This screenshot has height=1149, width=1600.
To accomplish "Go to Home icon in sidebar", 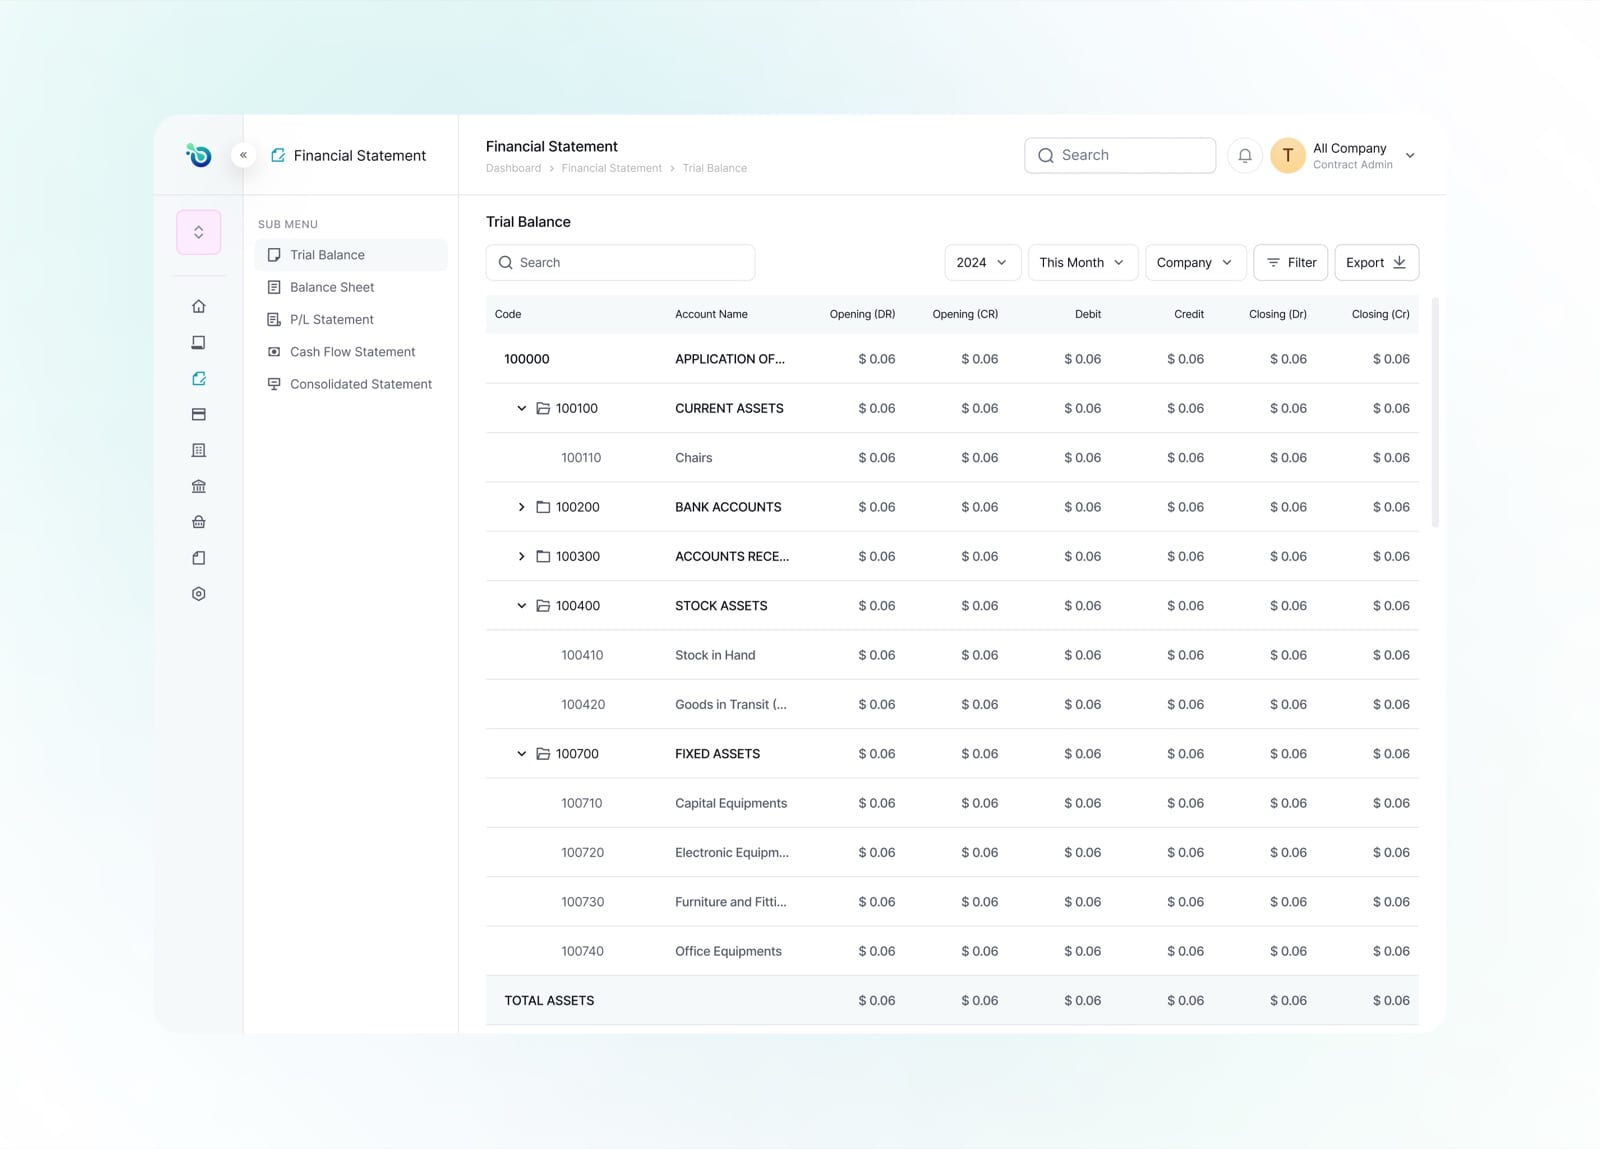I will pos(199,306).
